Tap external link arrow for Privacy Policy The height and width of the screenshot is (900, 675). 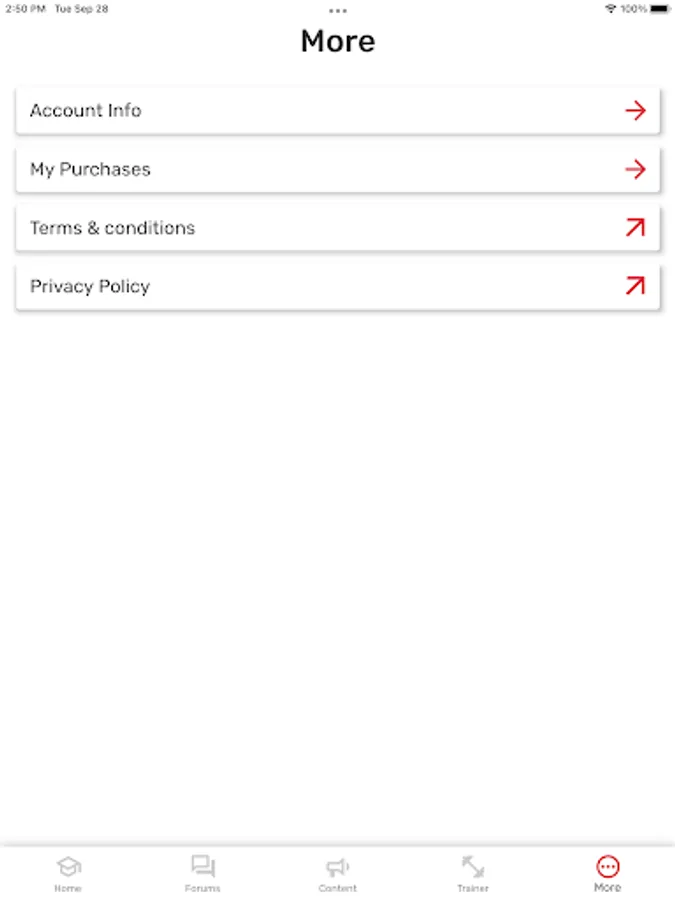click(x=635, y=285)
